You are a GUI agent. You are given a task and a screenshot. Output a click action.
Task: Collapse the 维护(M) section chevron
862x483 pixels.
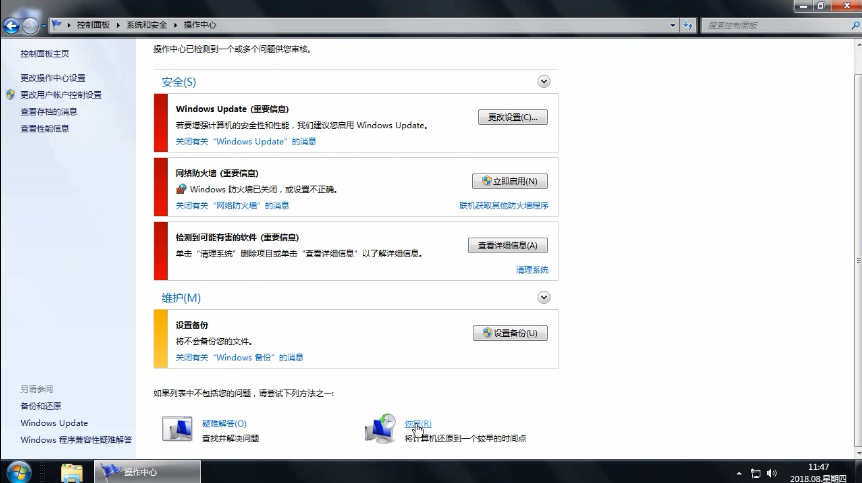click(544, 298)
